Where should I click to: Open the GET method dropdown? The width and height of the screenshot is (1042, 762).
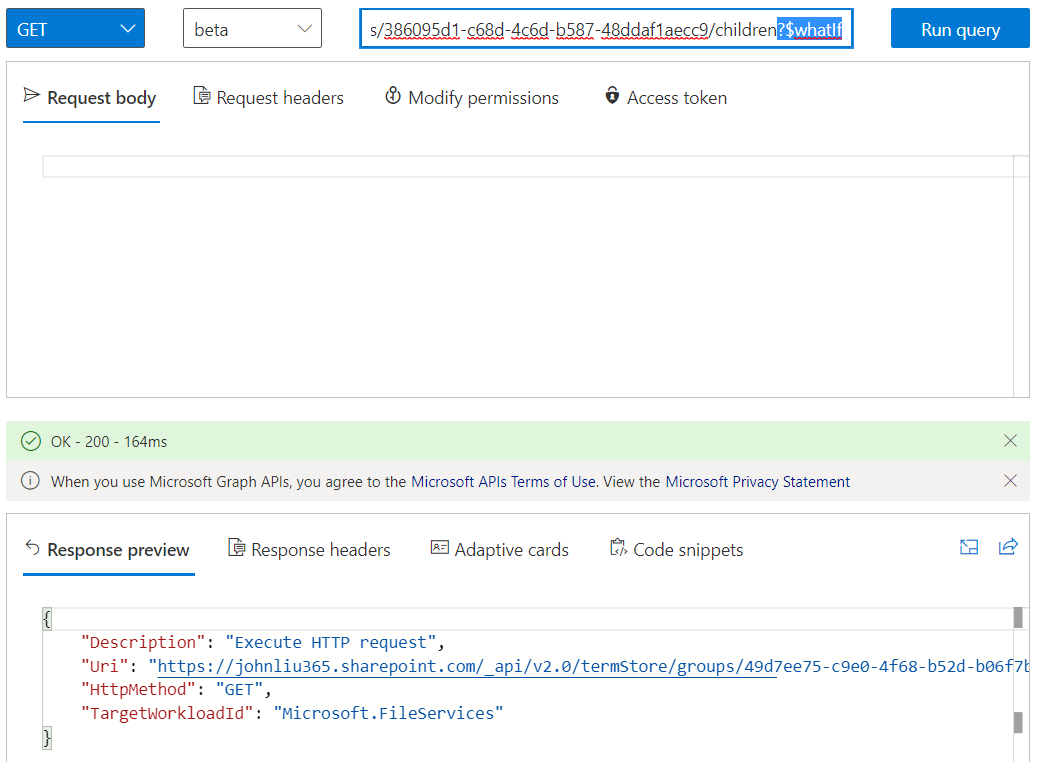pos(75,29)
